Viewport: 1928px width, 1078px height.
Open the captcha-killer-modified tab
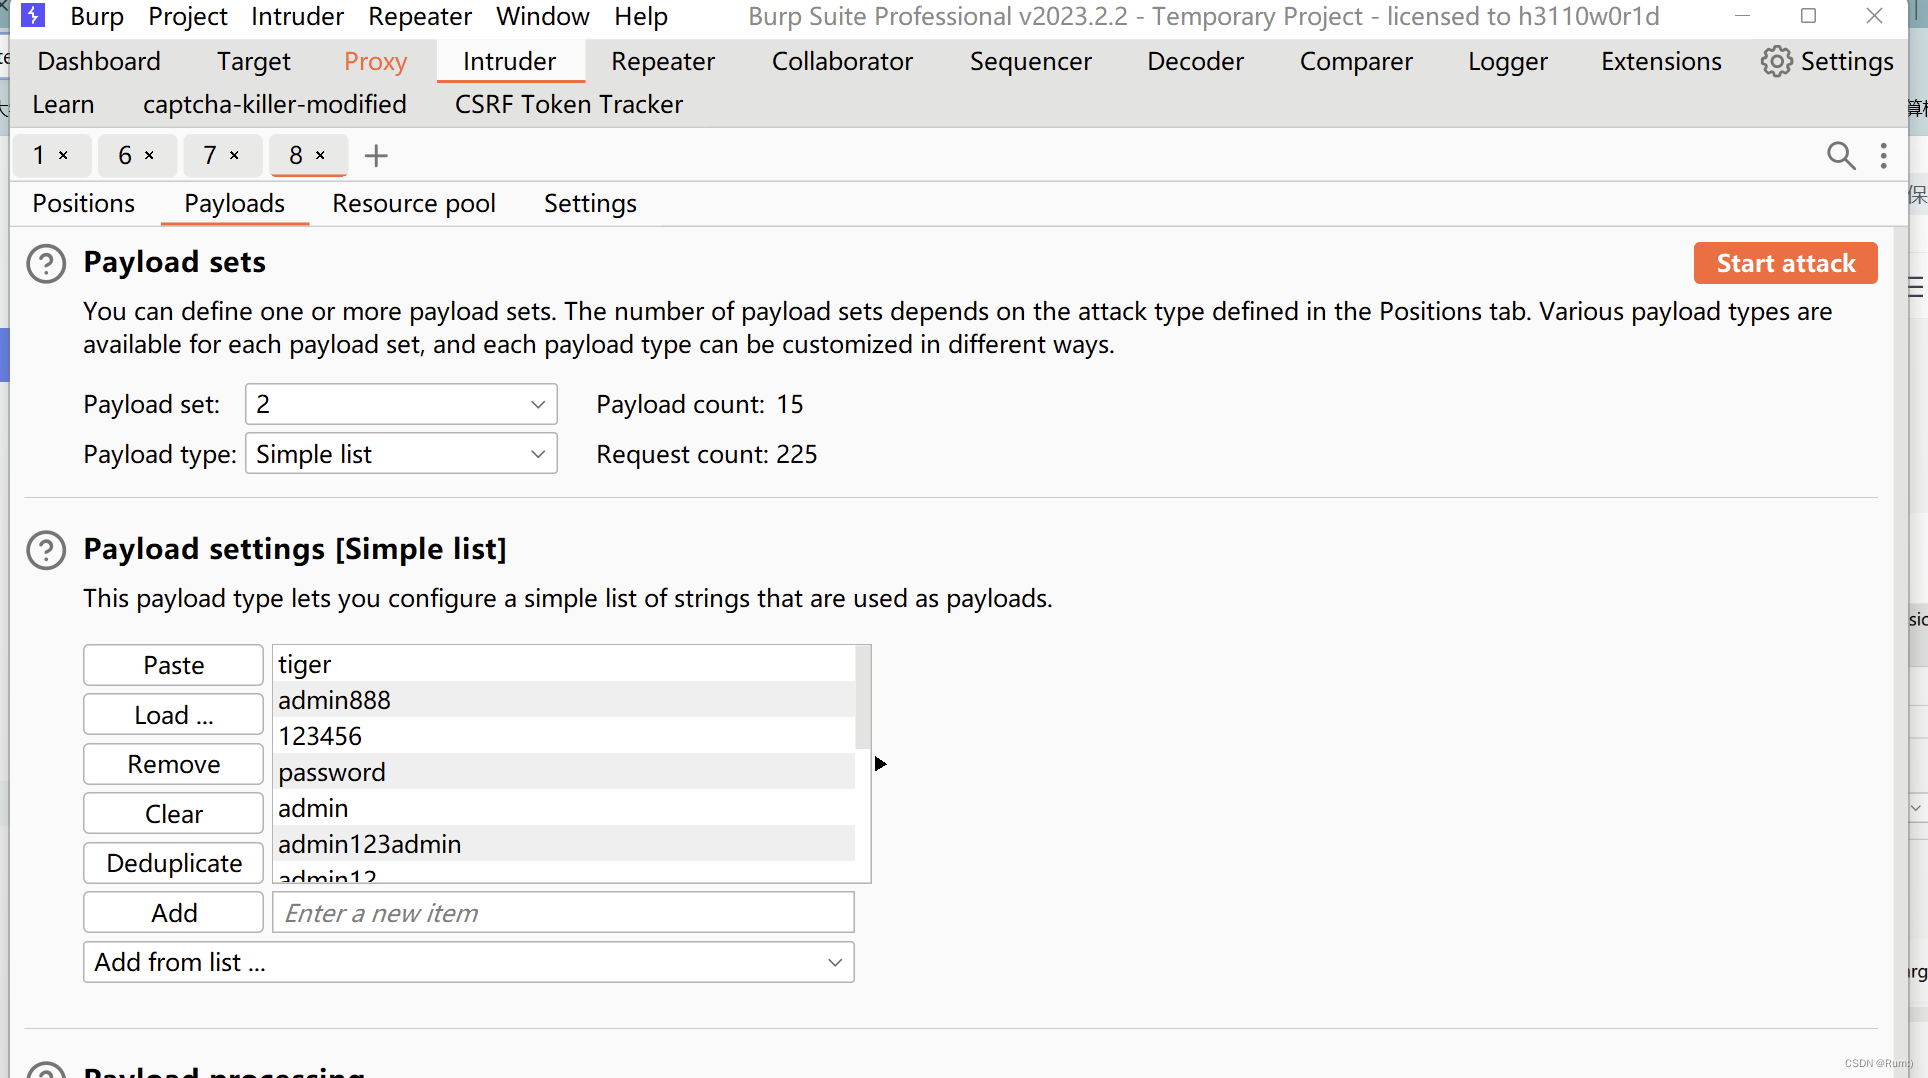point(275,104)
